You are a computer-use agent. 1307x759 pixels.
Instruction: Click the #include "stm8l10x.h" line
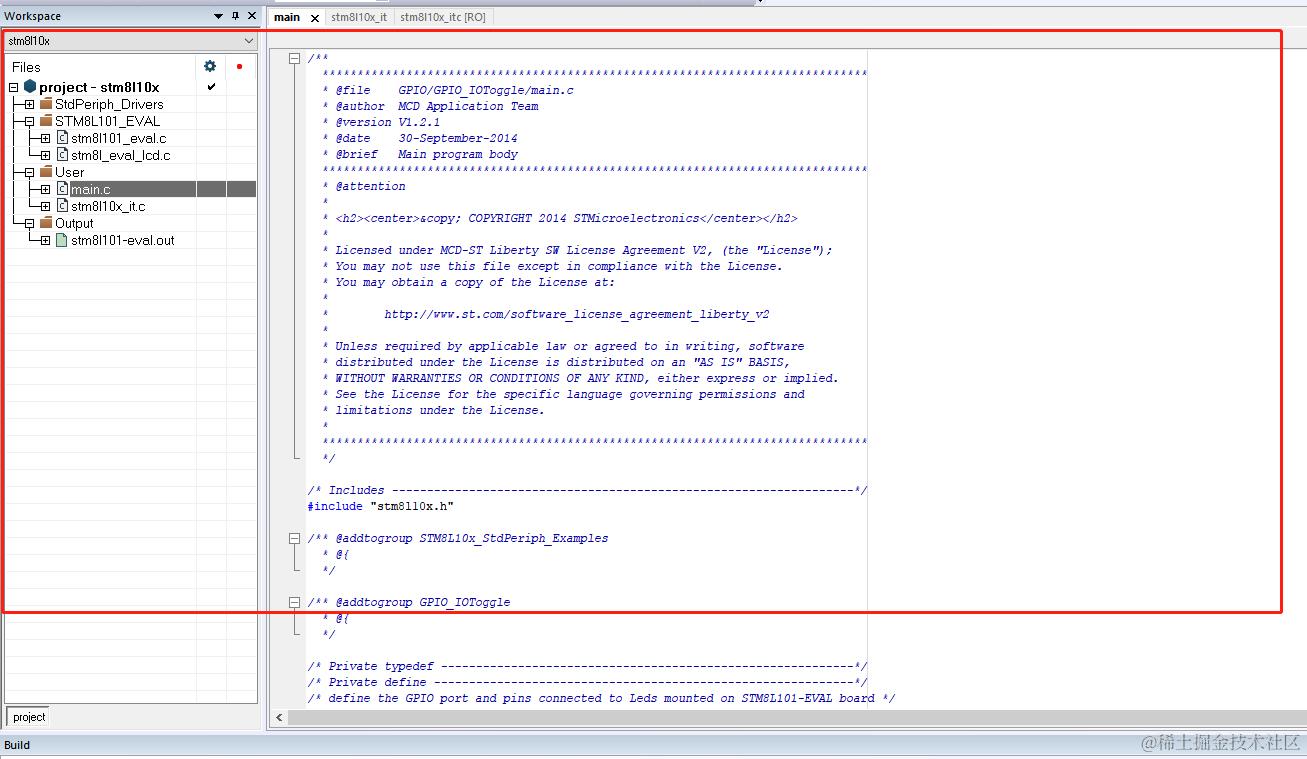point(381,507)
